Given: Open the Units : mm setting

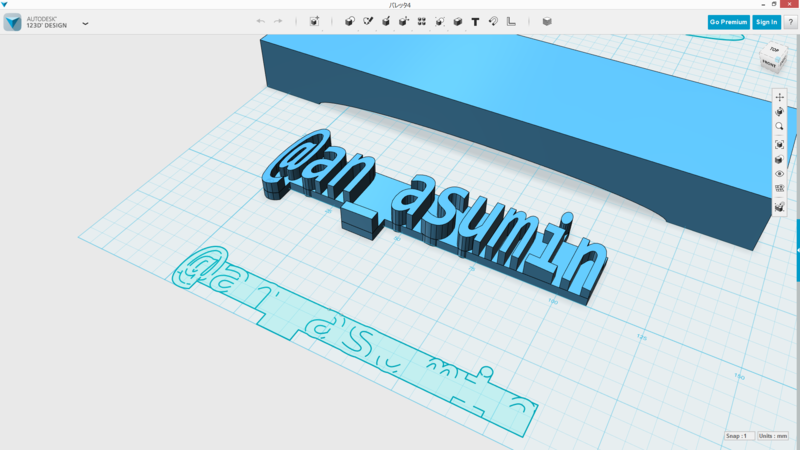Looking at the screenshot, I should click(x=772, y=436).
